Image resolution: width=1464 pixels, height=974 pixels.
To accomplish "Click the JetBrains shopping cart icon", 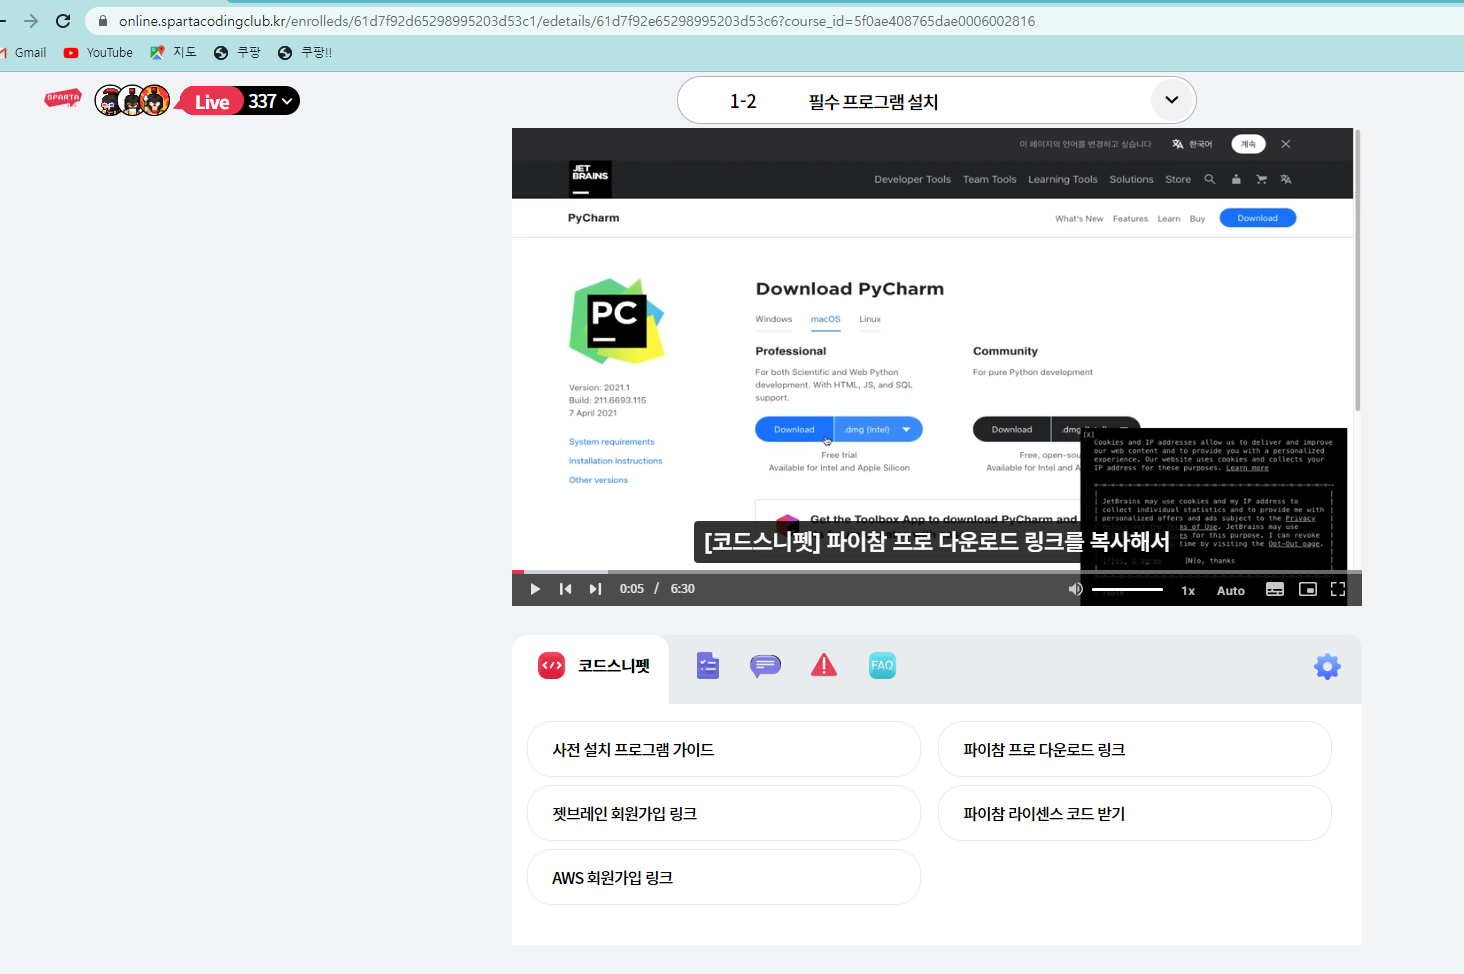I will [x=1261, y=180].
